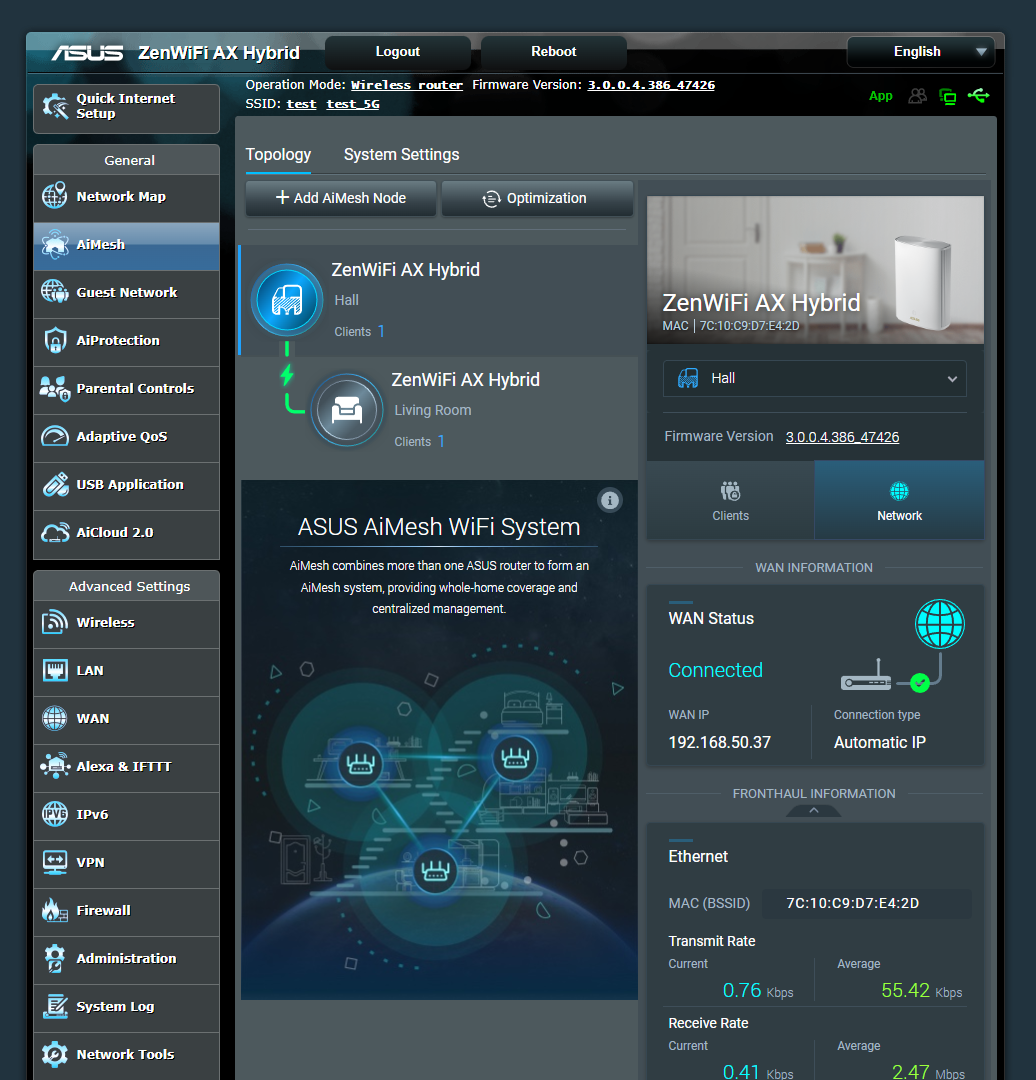Click the Add AiMesh Node button
1036x1080 pixels.
pos(340,198)
